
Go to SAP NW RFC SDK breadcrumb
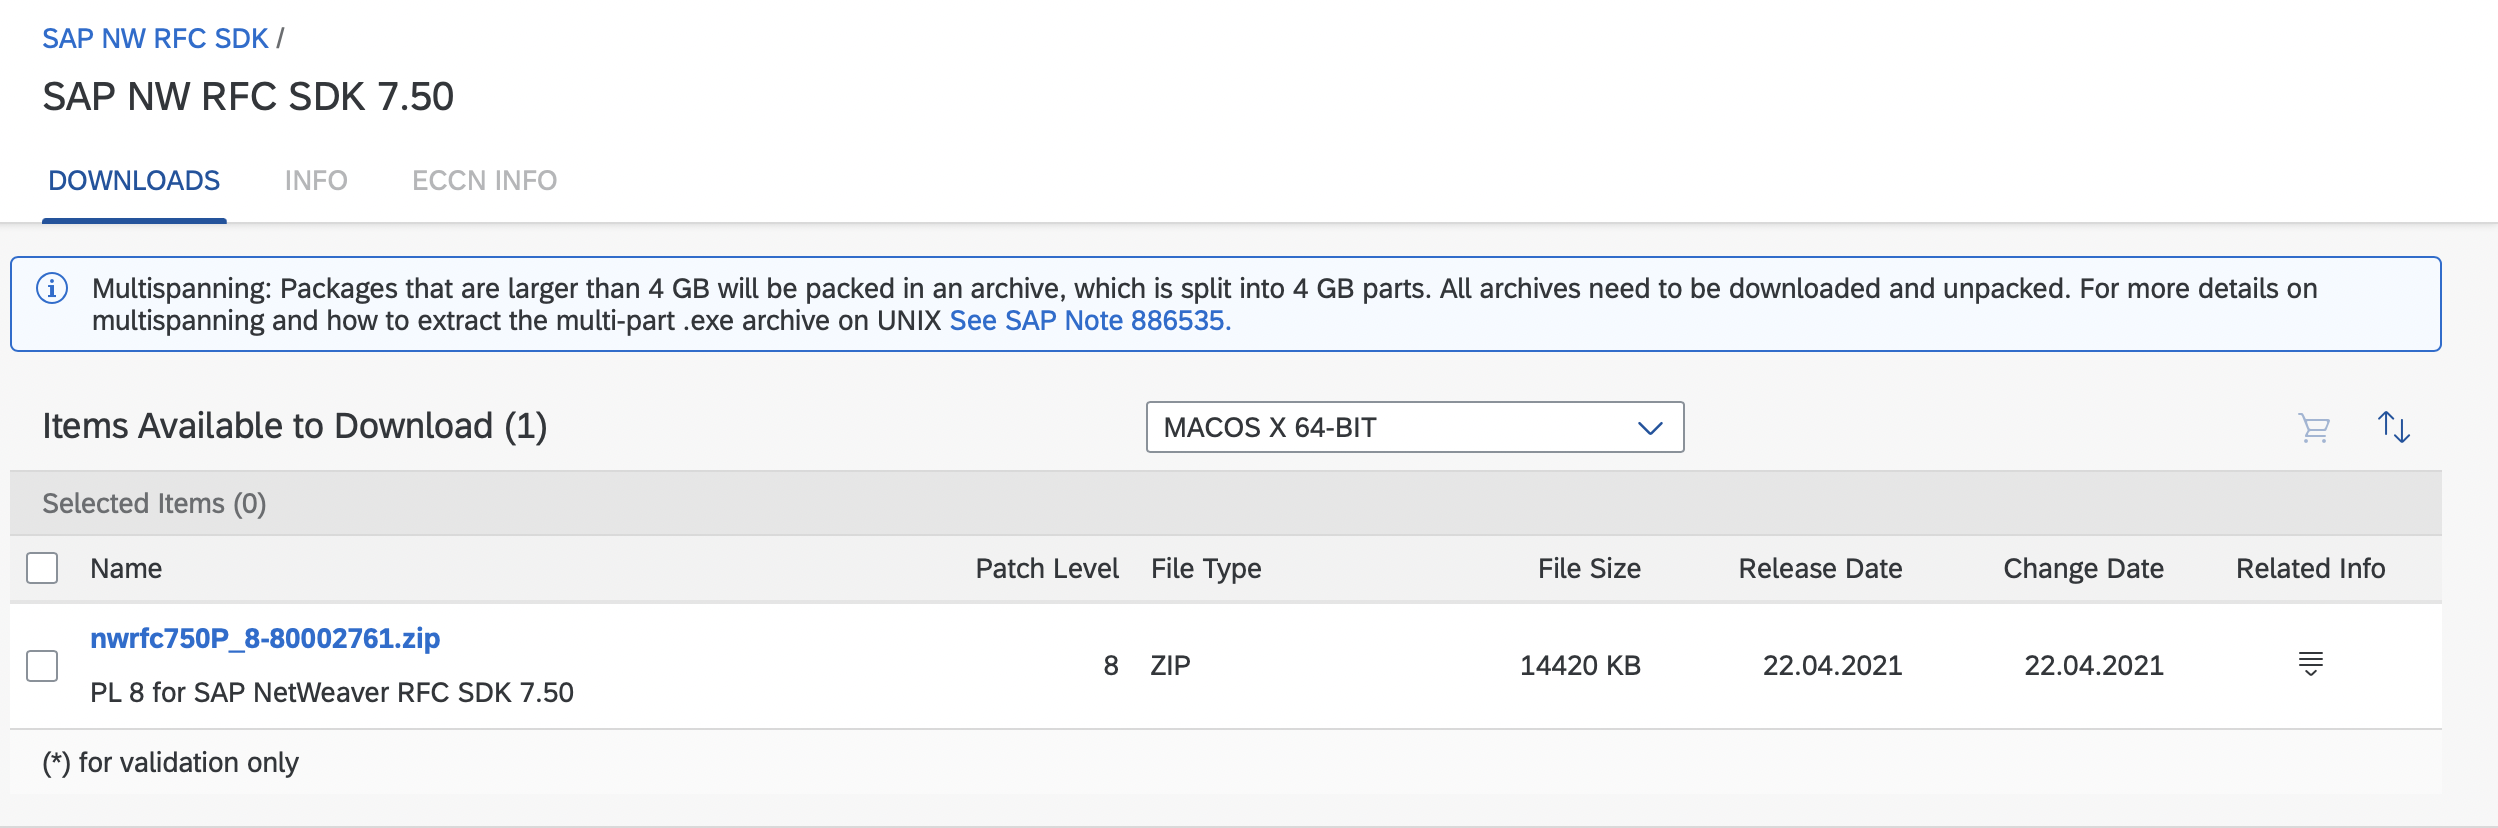[x=155, y=39]
